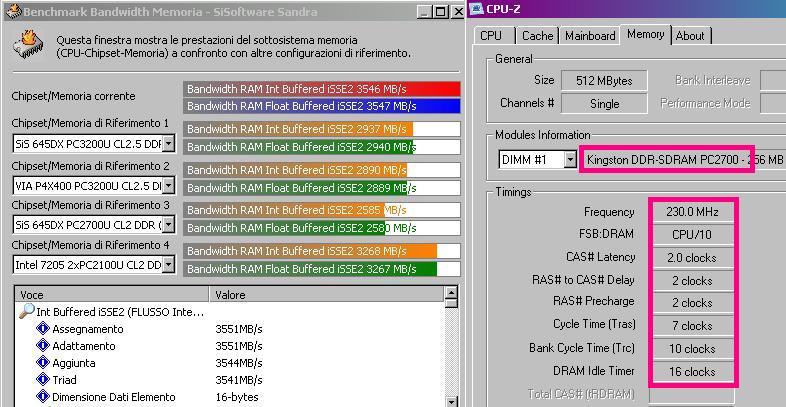Click the blue current Float Buffered 3547 MB/s bar

click(x=321, y=106)
